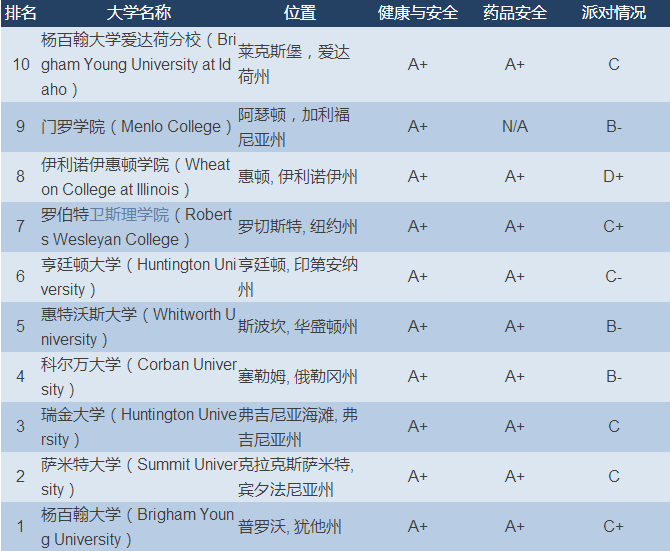This screenshot has height=551, width=670.
Task: Click the C+ party grade in the rank 1 row
Action: pyautogui.click(x=614, y=527)
